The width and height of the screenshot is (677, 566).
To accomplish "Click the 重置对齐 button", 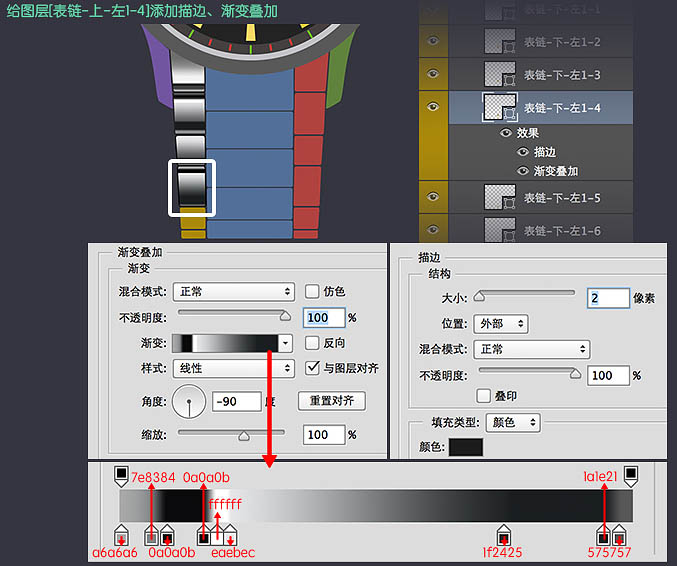I will [332, 401].
